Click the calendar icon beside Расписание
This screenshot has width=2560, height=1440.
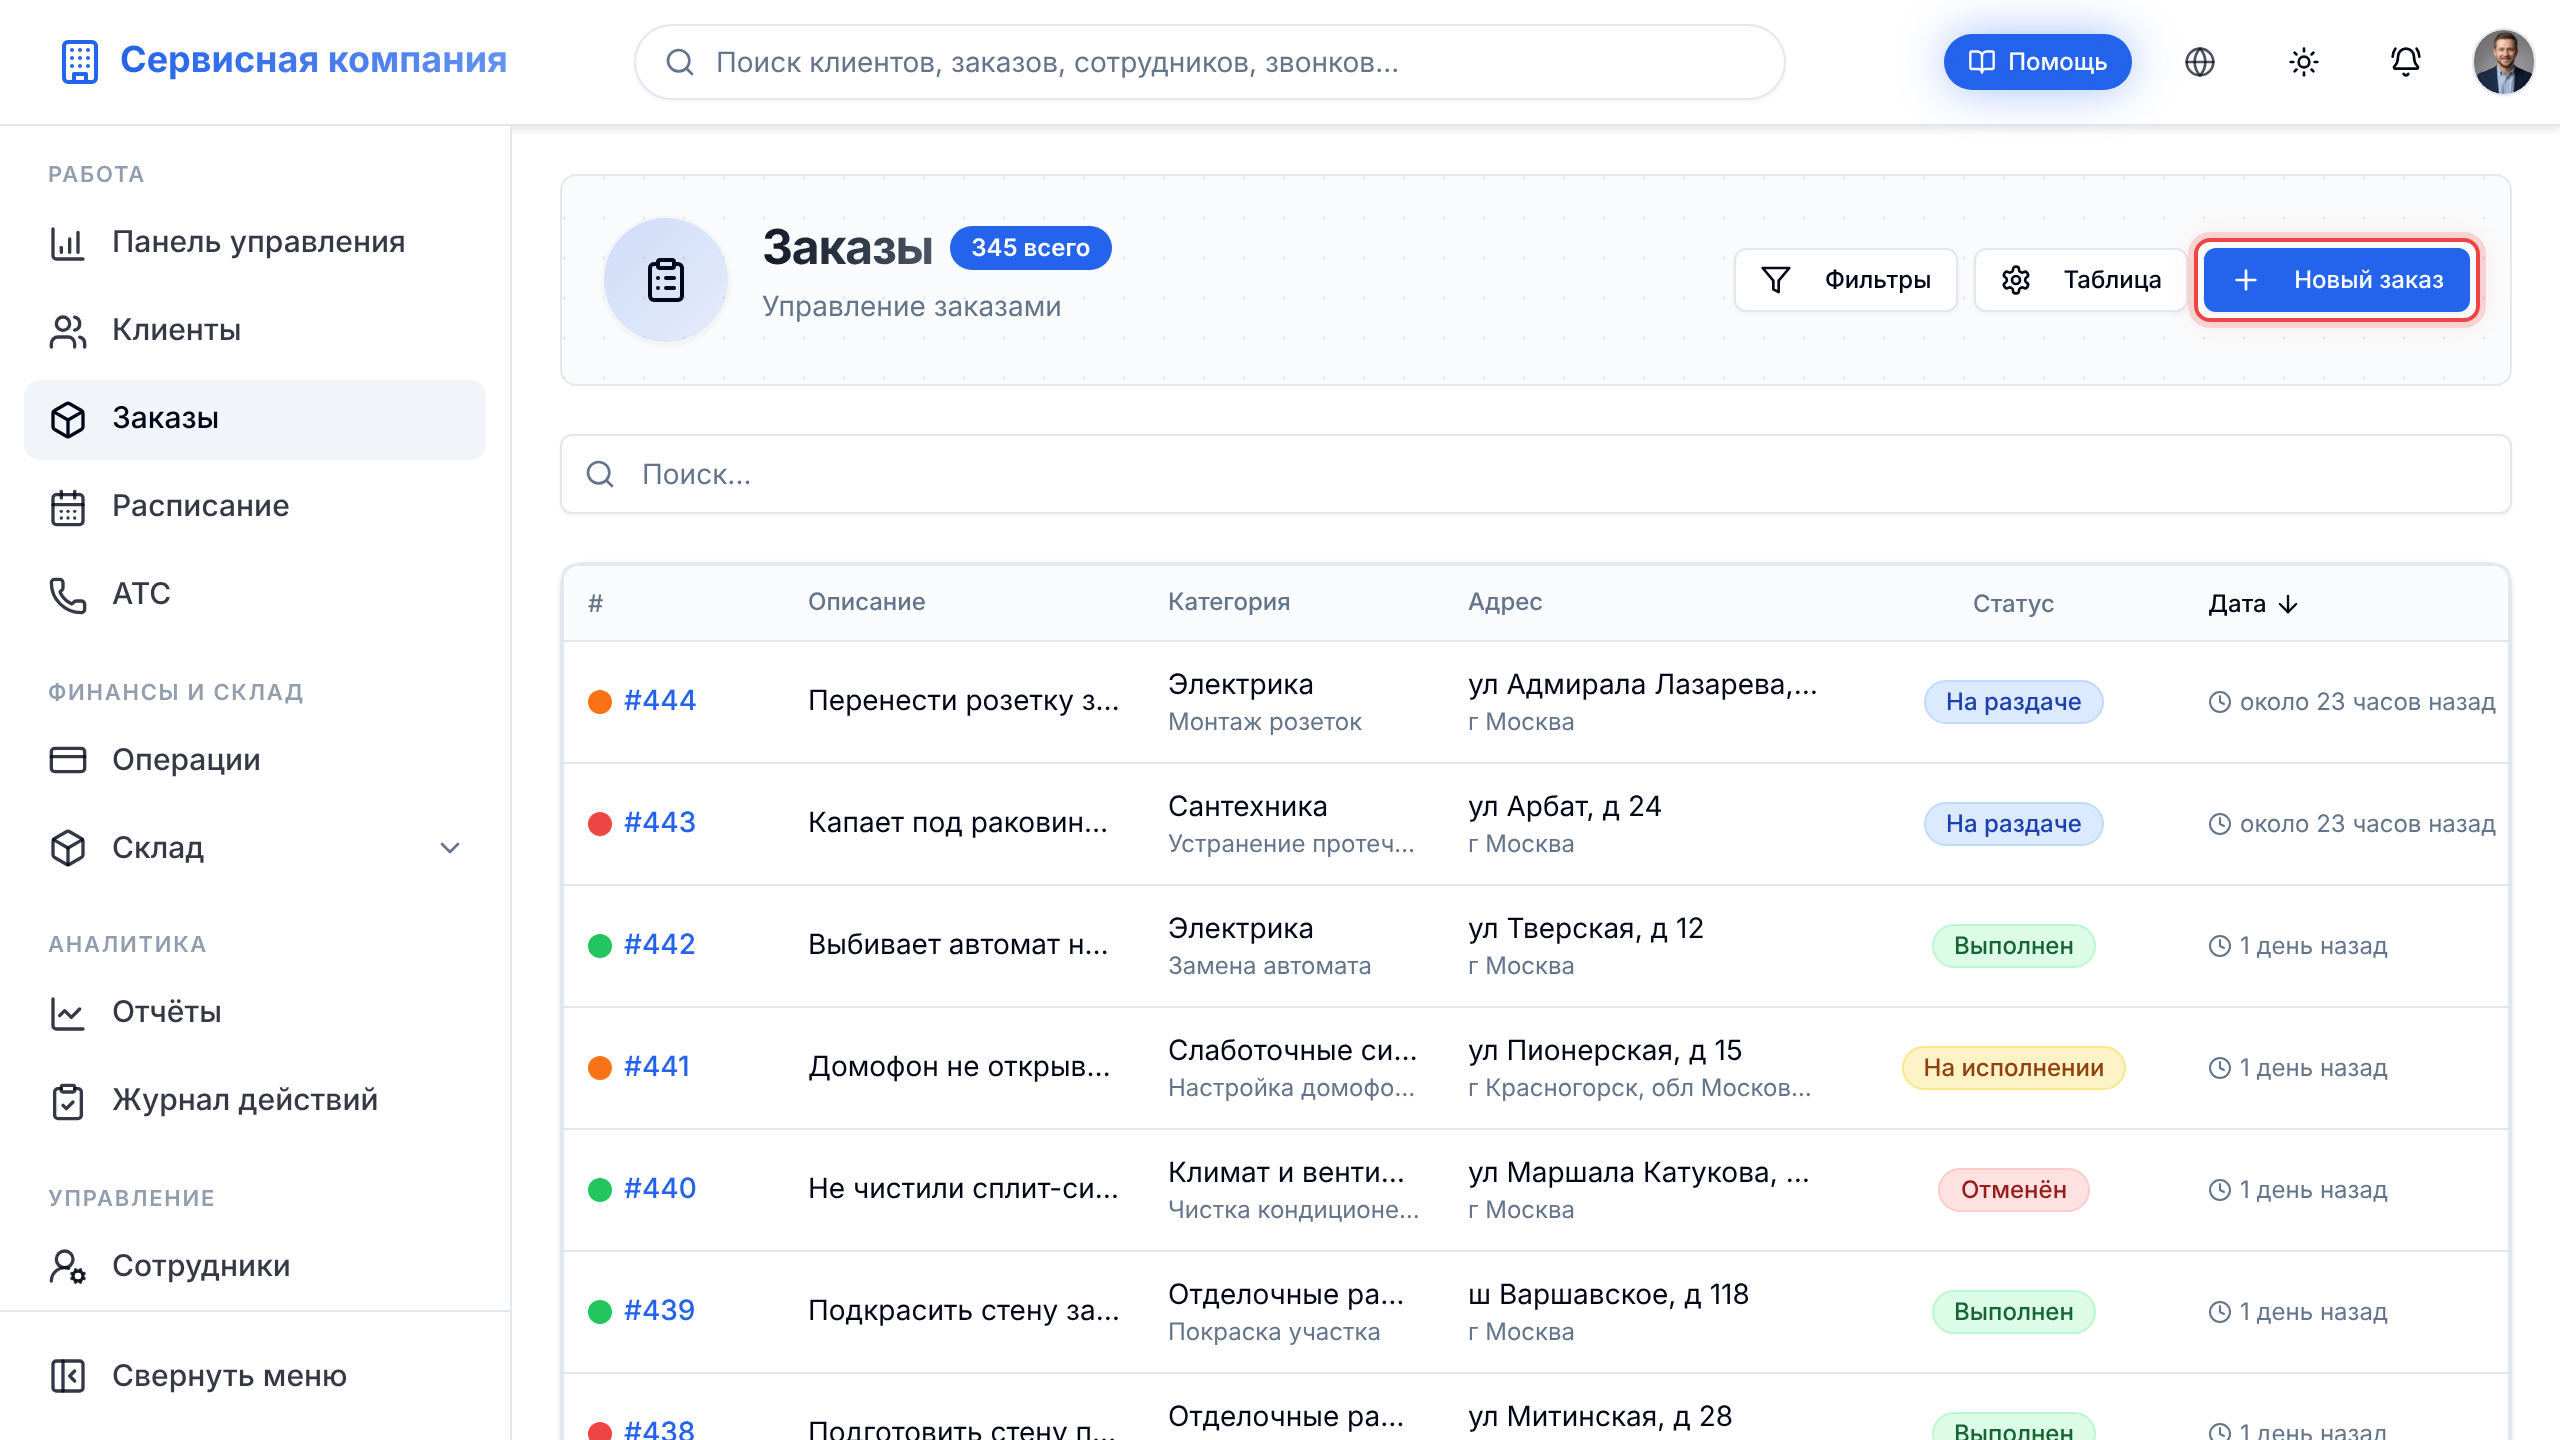coord(68,507)
